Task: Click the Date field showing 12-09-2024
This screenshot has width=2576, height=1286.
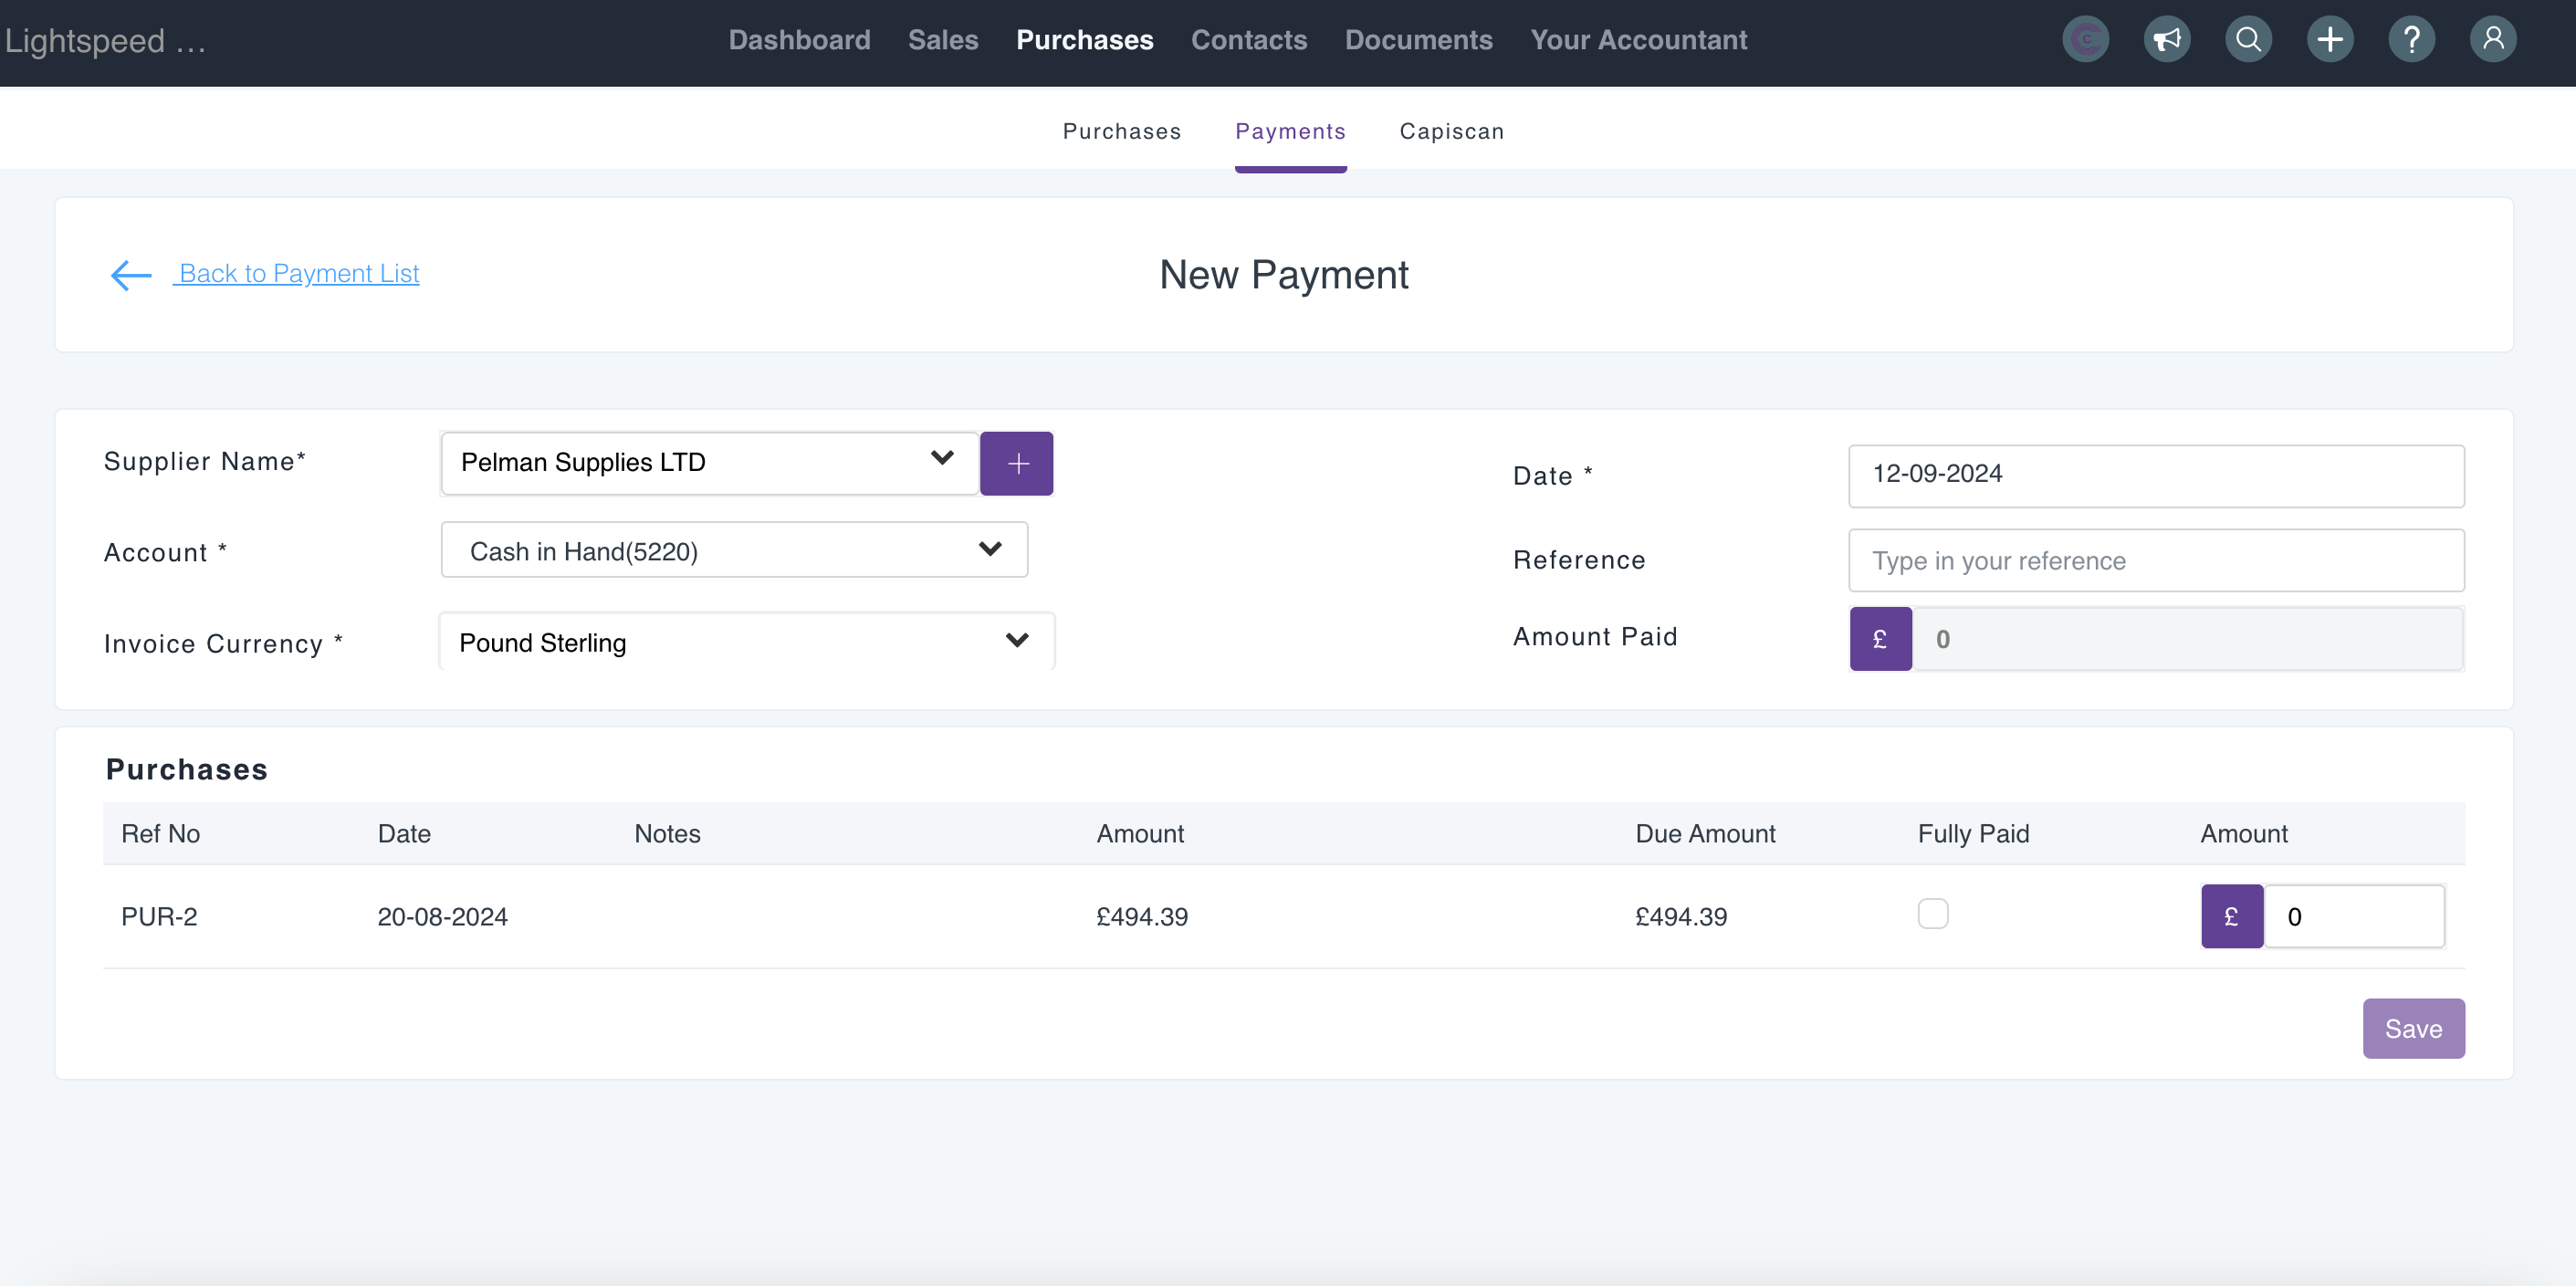Action: point(2155,475)
